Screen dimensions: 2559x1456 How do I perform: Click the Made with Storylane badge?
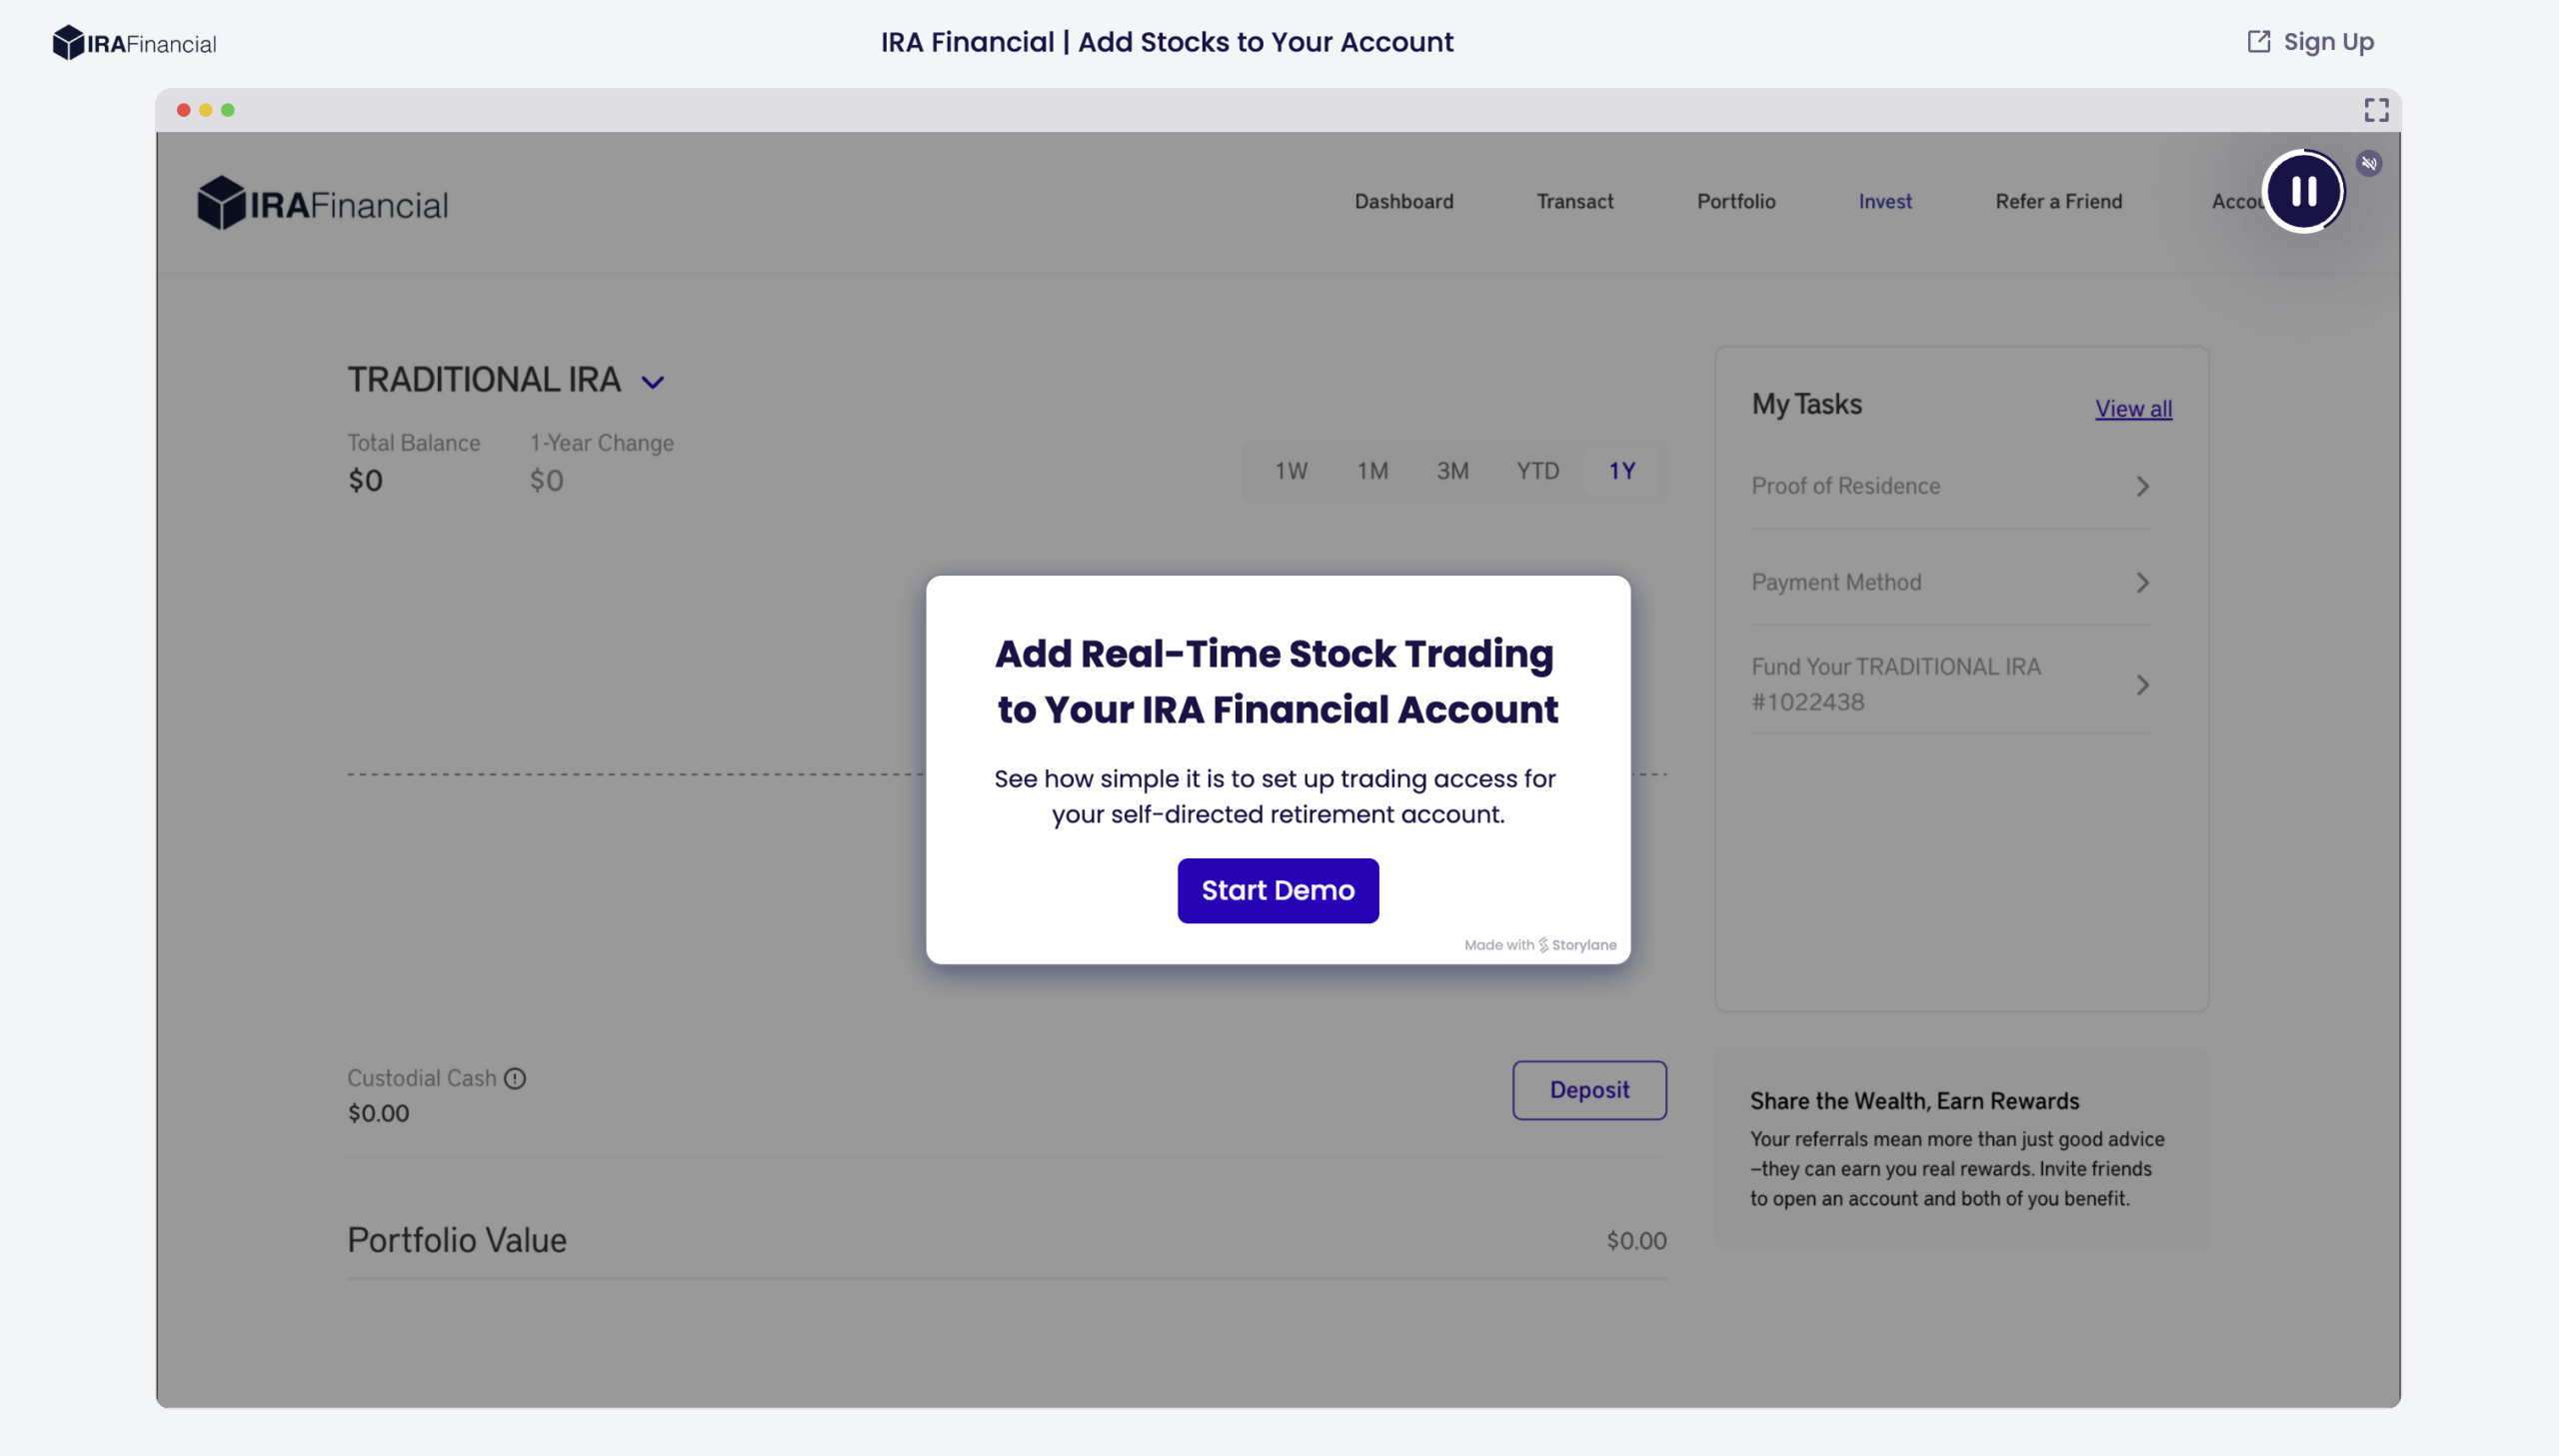(1540, 945)
